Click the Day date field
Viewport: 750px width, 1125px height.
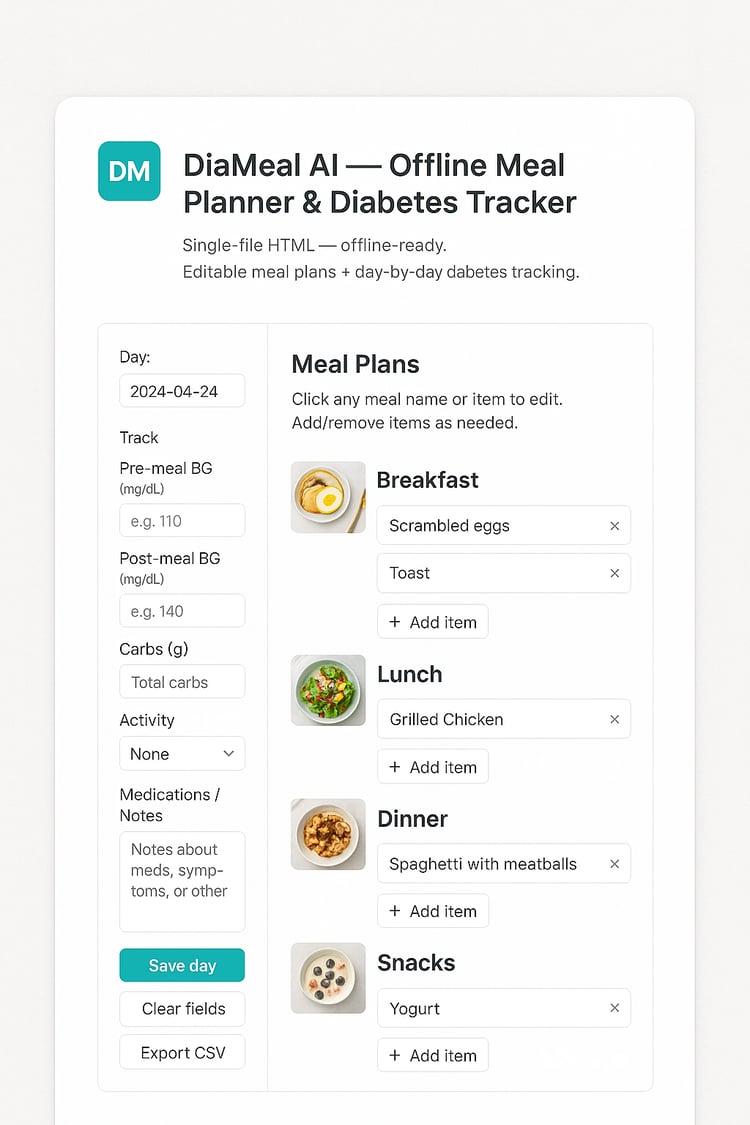tap(181, 391)
